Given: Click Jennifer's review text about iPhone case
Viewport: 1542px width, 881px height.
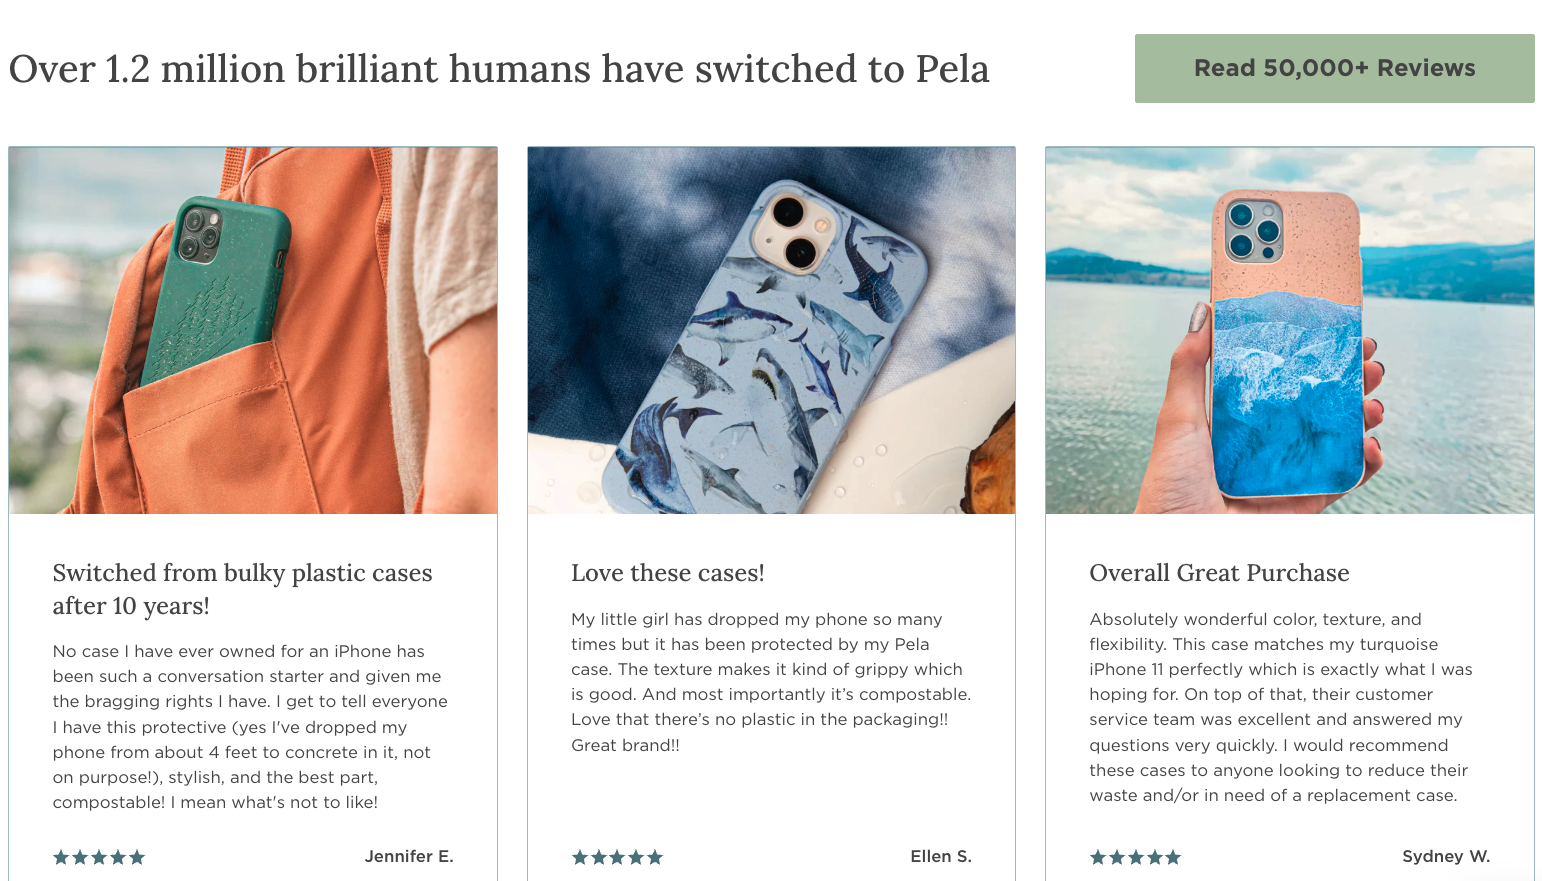Looking at the screenshot, I should click(250, 727).
